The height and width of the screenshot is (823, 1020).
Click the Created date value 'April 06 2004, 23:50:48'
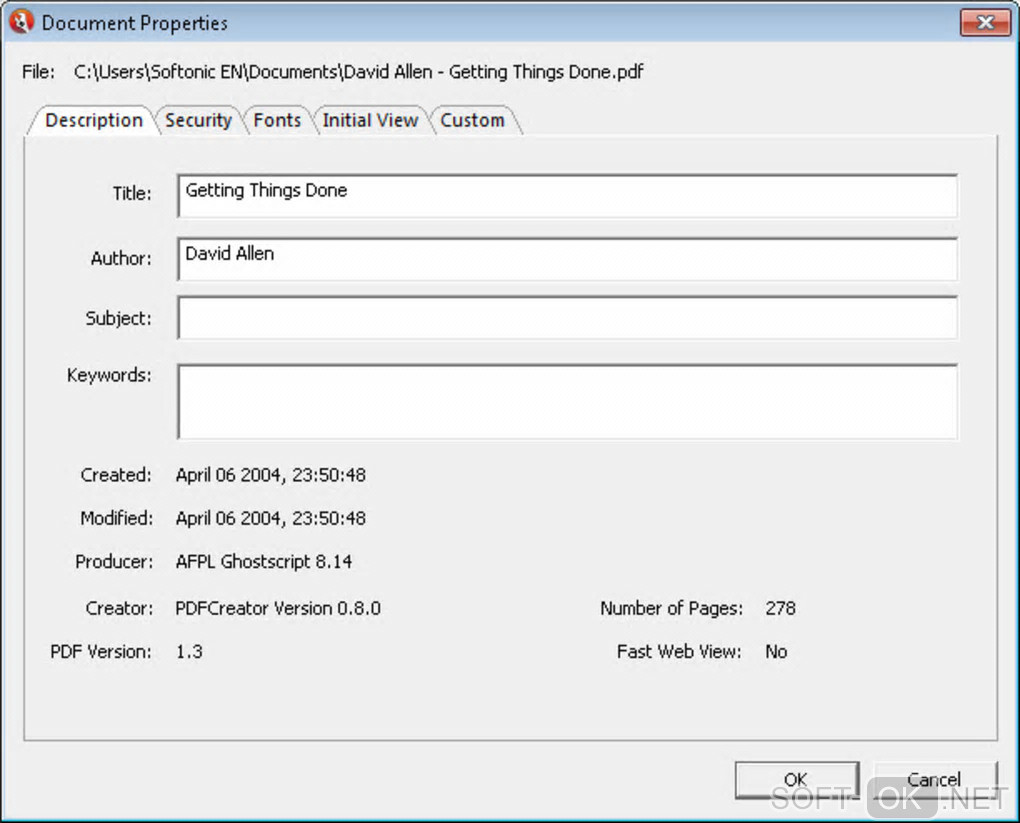(271, 475)
